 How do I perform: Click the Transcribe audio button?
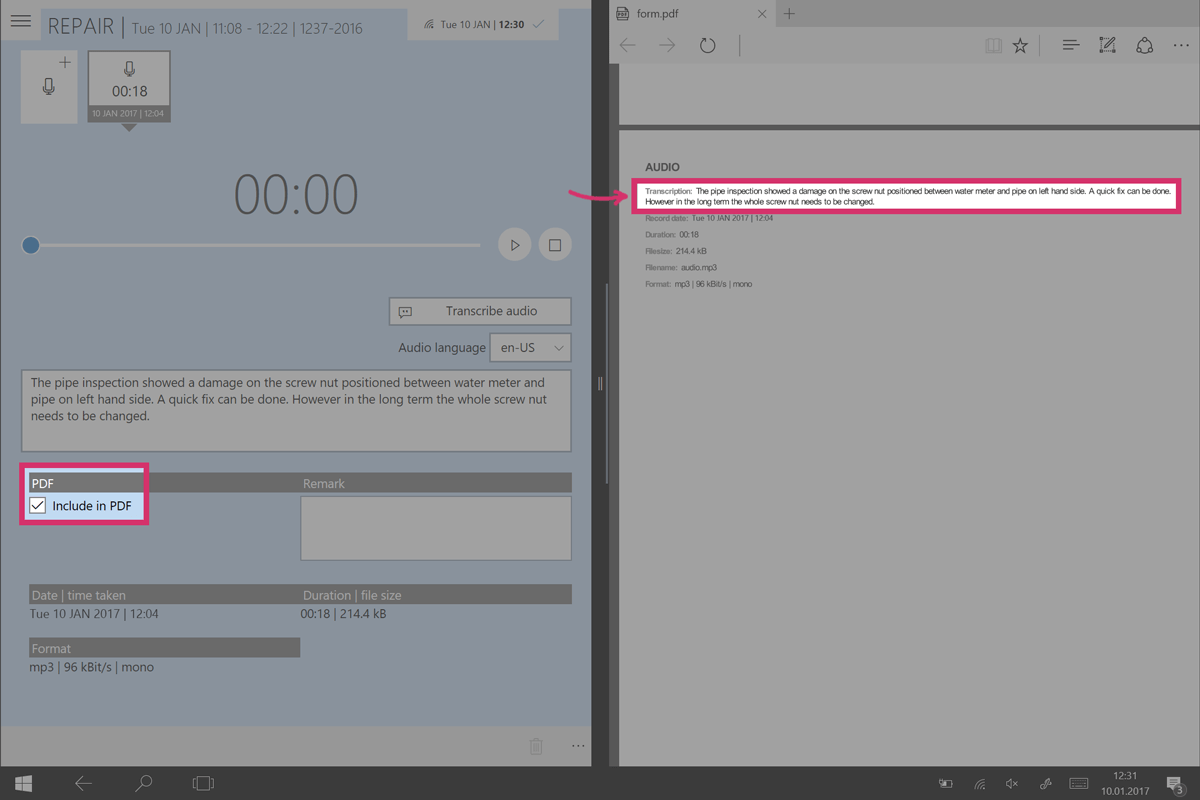[480, 311]
